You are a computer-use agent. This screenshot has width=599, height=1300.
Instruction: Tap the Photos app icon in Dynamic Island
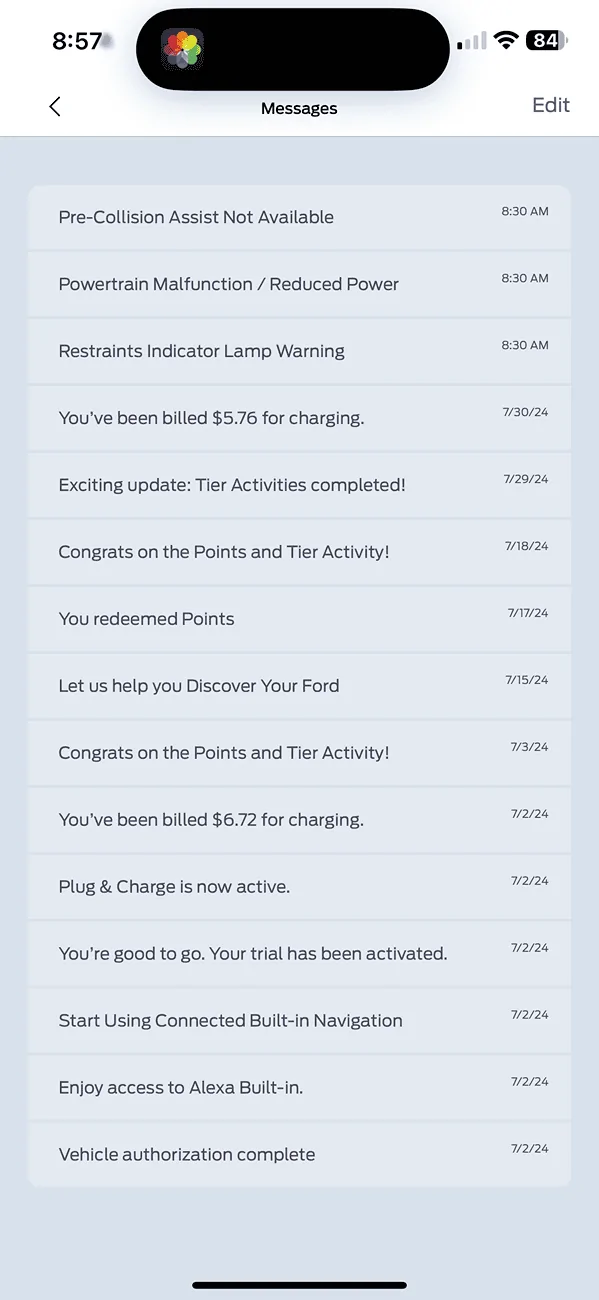pos(182,49)
